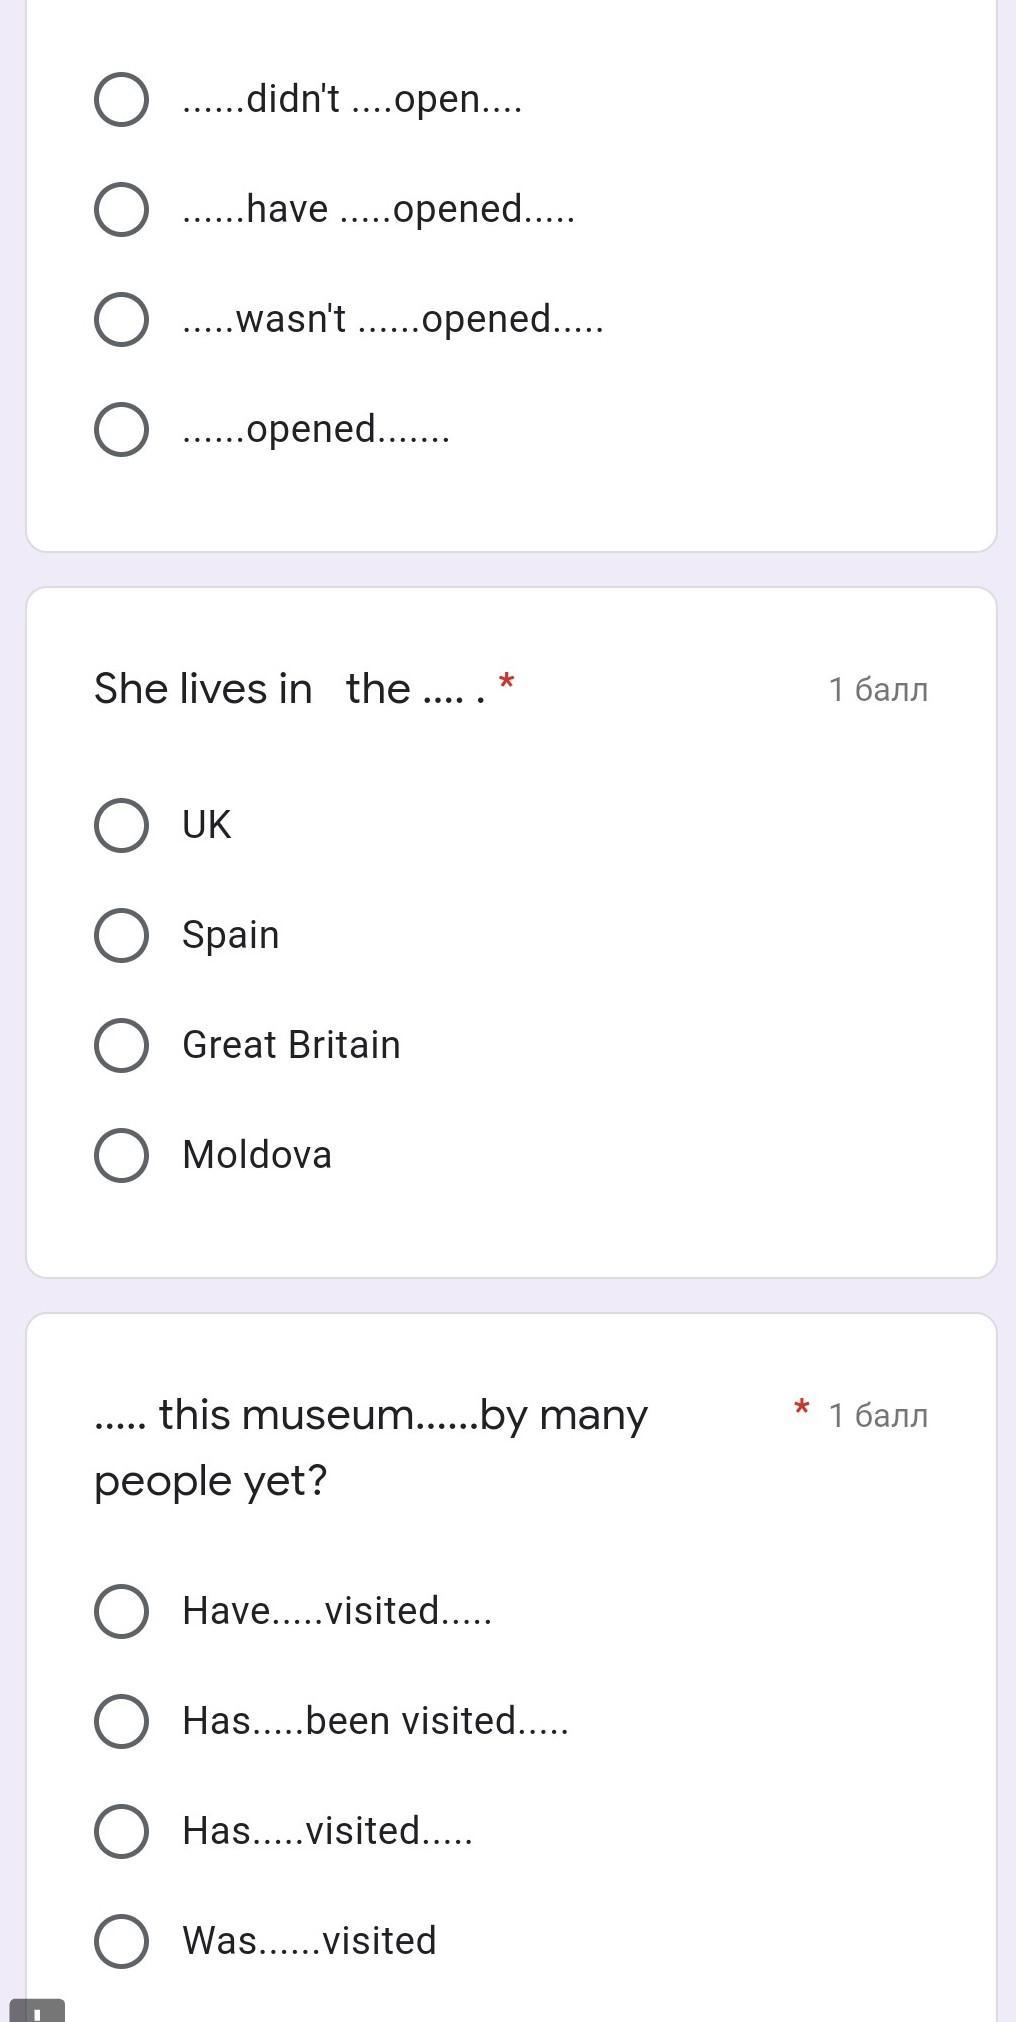The image size is (1016, 2022).
Task: Select the standalone "opened" answer
Action: (122, 430)
